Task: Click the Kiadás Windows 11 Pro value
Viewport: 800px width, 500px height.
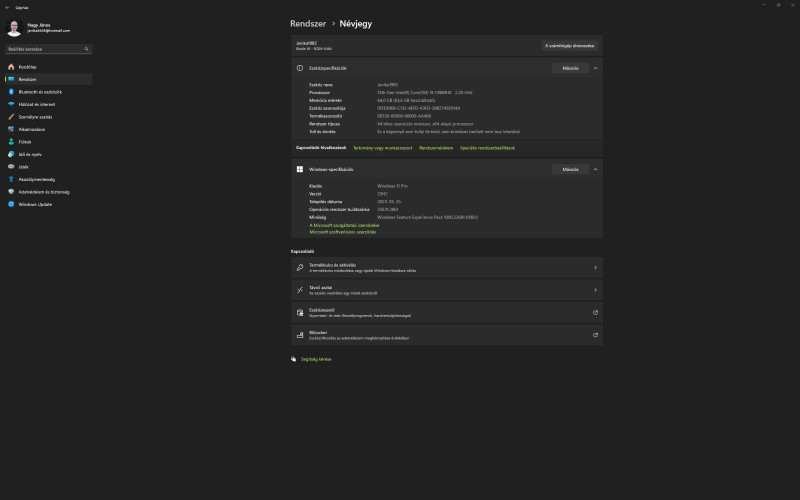Action: pos(392,186)
